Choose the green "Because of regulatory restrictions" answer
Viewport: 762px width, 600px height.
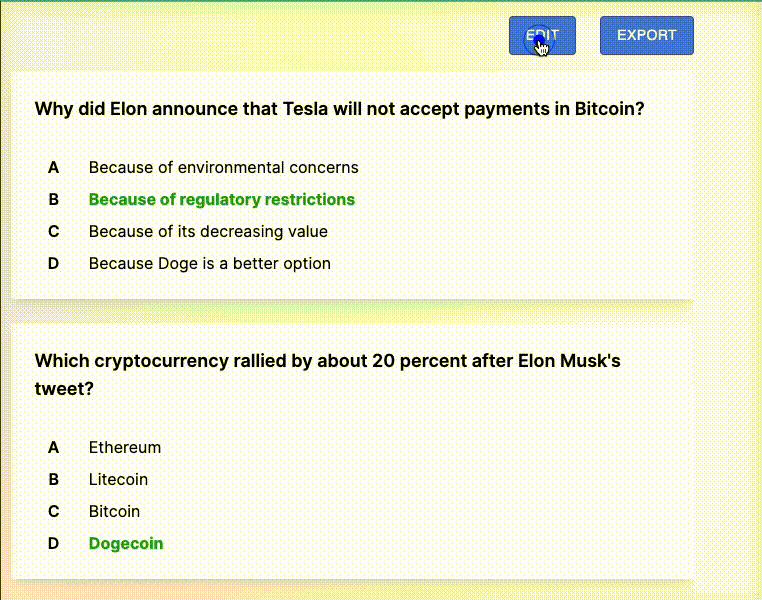coord(221,199)
